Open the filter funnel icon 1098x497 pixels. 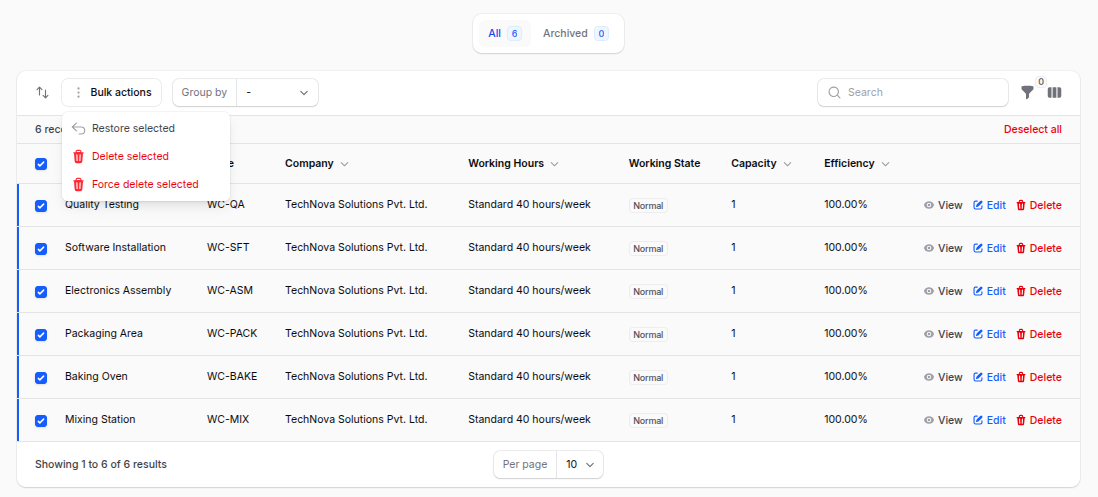click(x=1027, y=92)
